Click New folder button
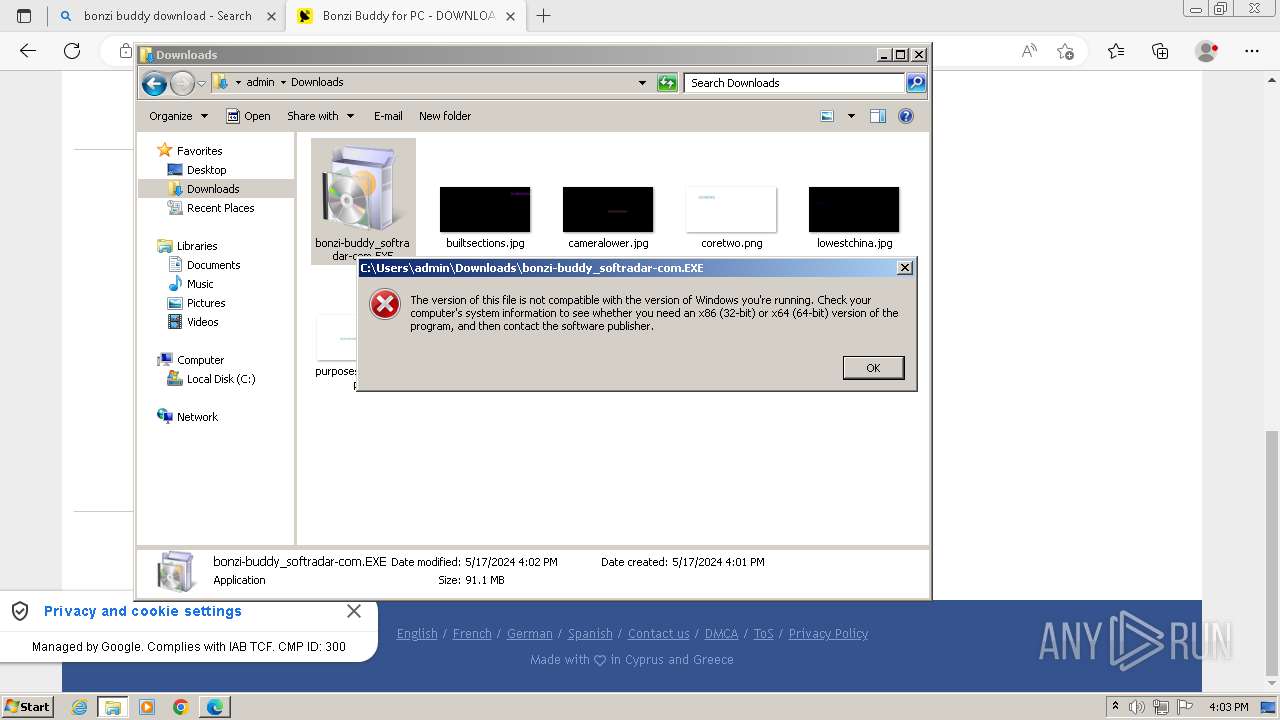This screenshot has width=1280, height=720. pos(445,116)
